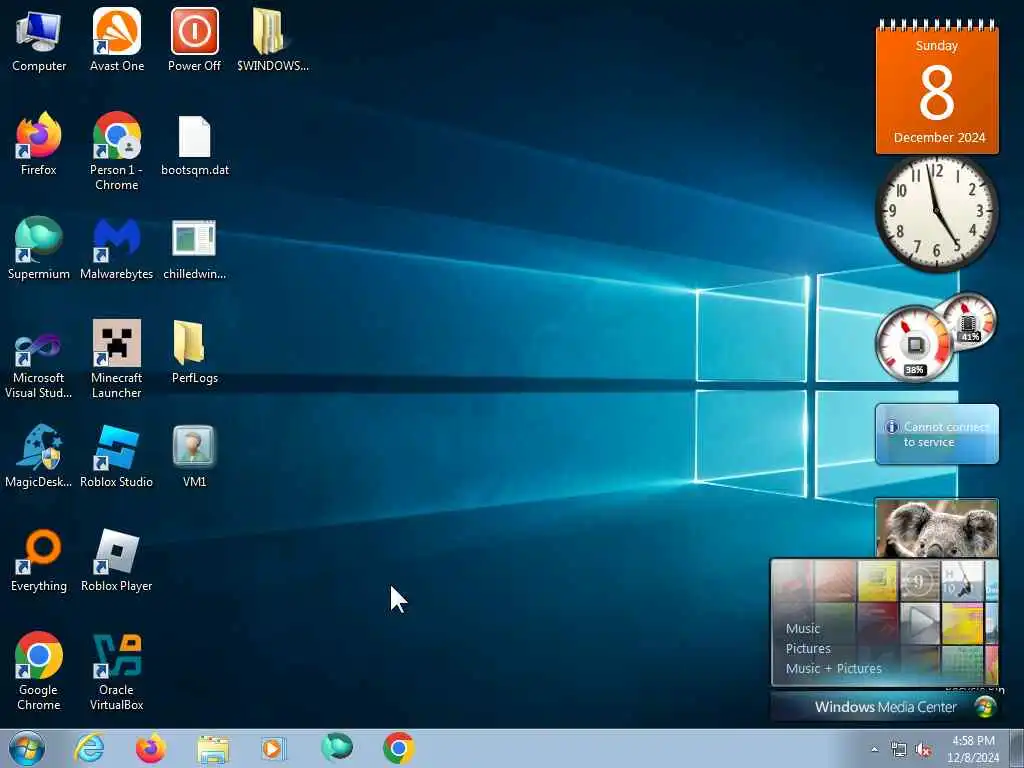Open Roblox Studio shortcut
The width and height of the screenshot is (1024, 768).
[x=116, y=456]
